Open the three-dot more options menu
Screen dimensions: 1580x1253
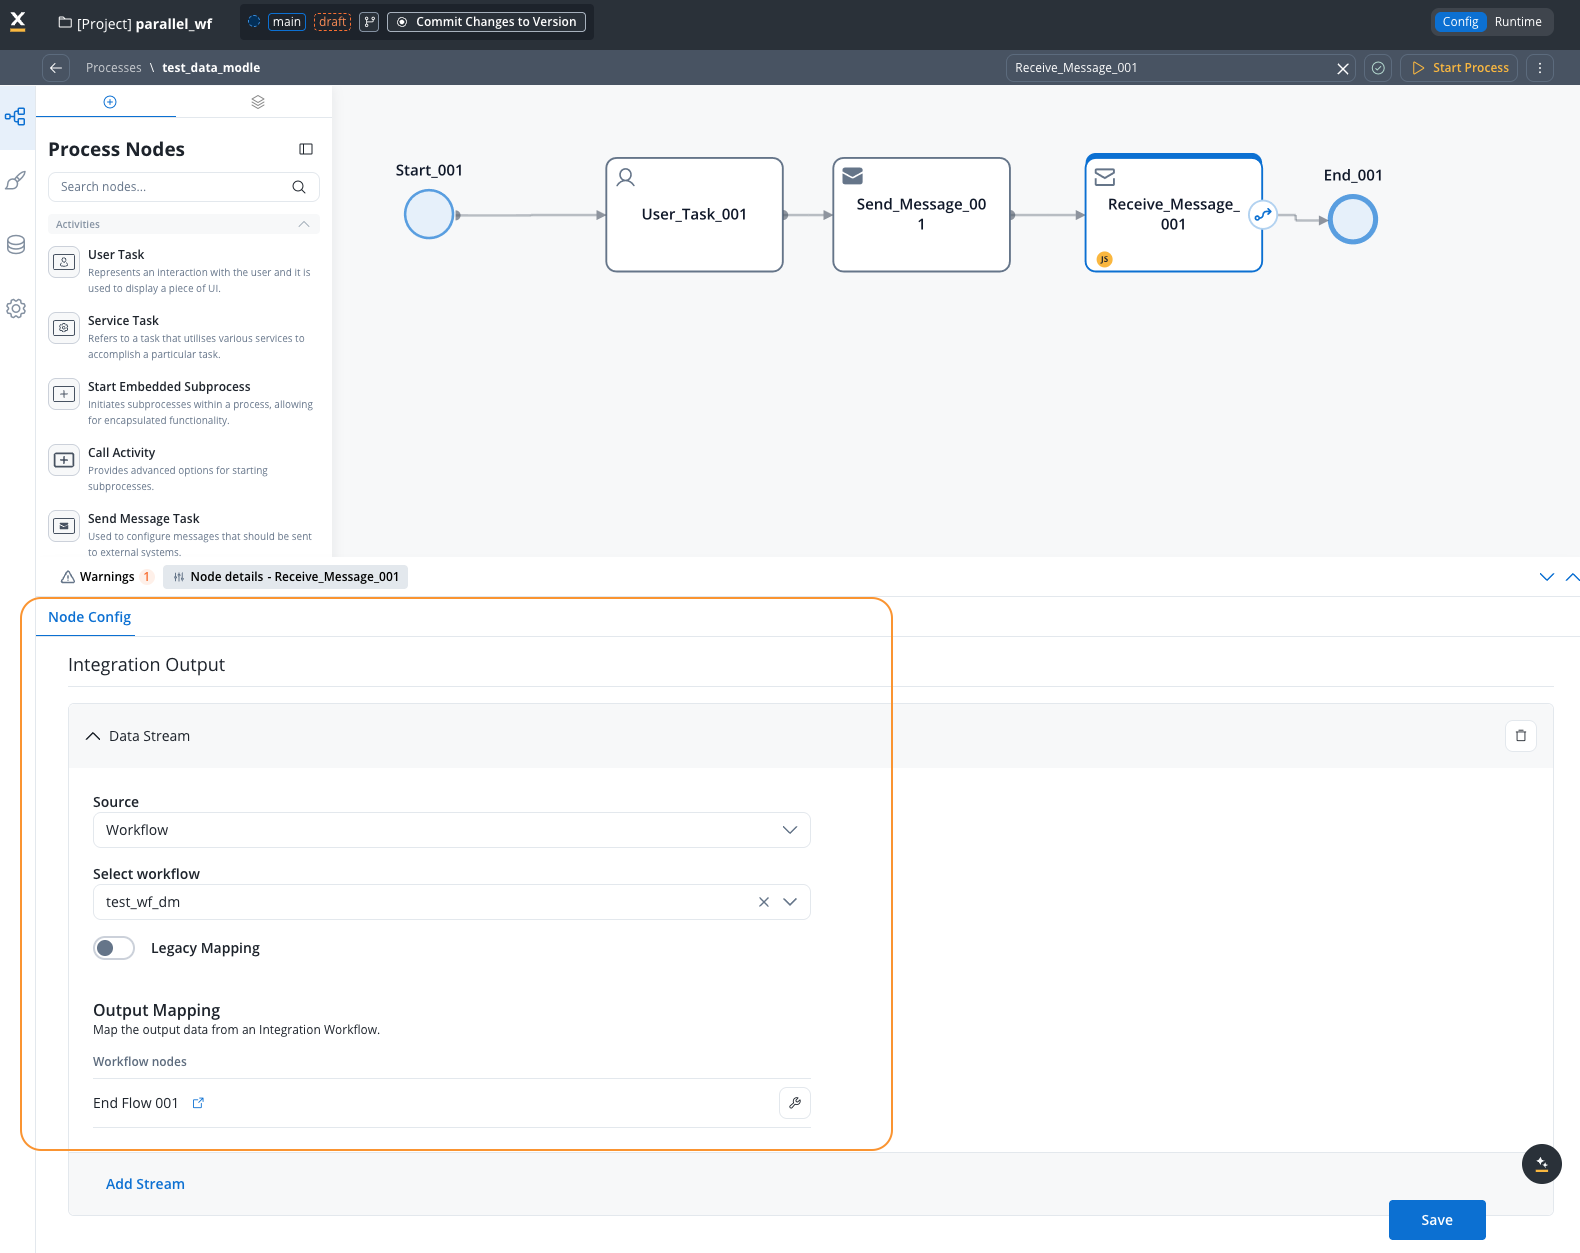1539,68
